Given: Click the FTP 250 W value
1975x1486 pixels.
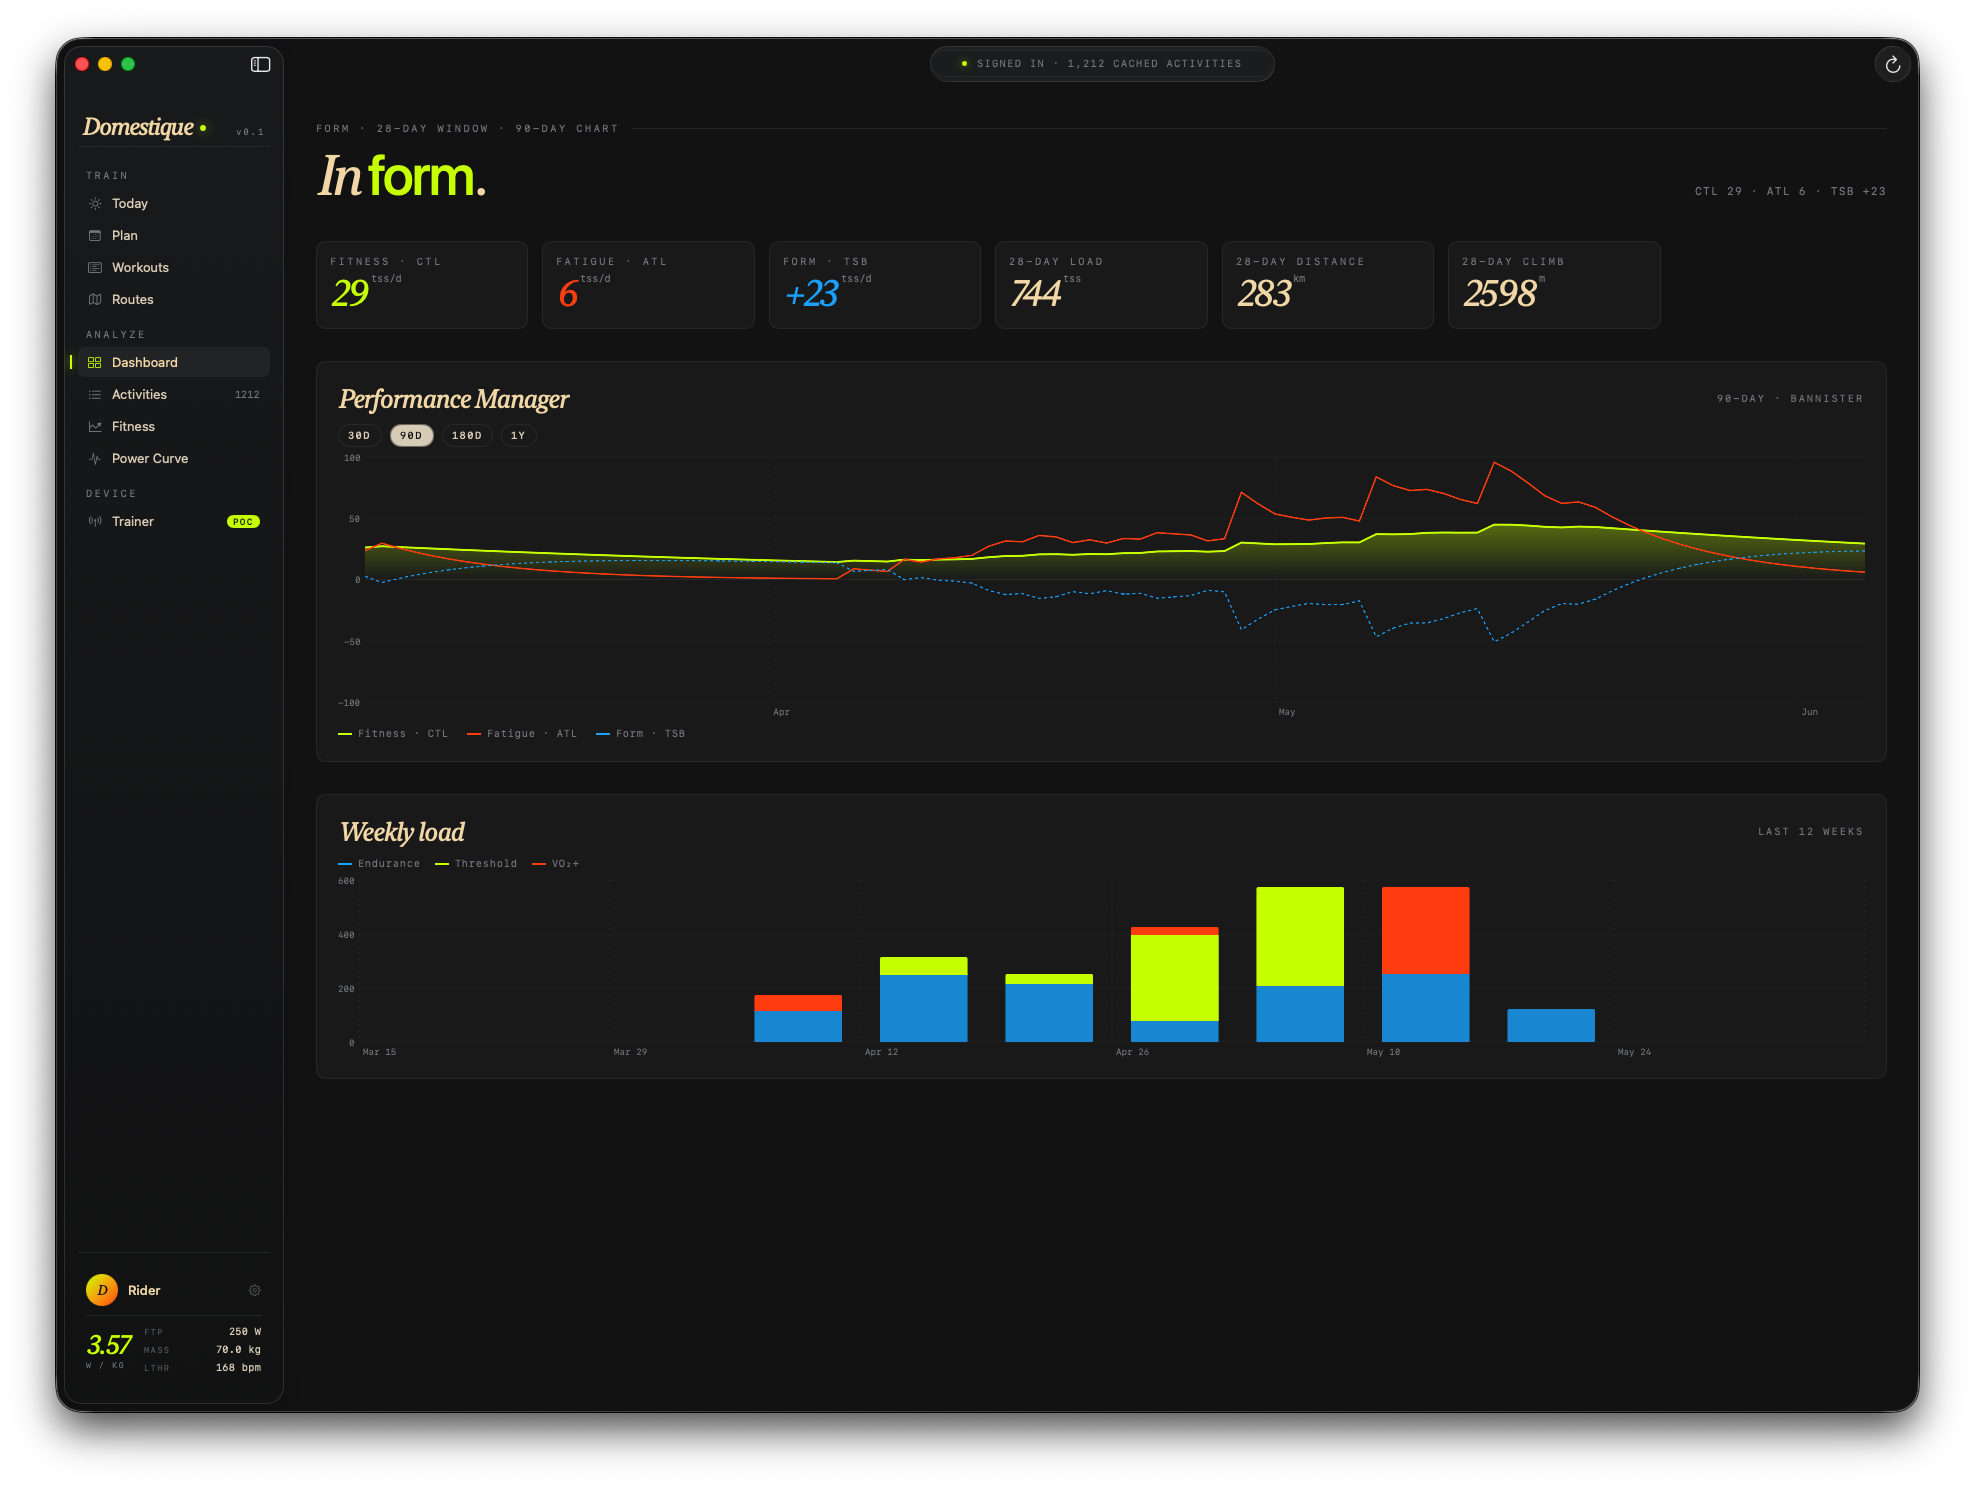Looking at the screenshot, I should (x=245, y=1331).
